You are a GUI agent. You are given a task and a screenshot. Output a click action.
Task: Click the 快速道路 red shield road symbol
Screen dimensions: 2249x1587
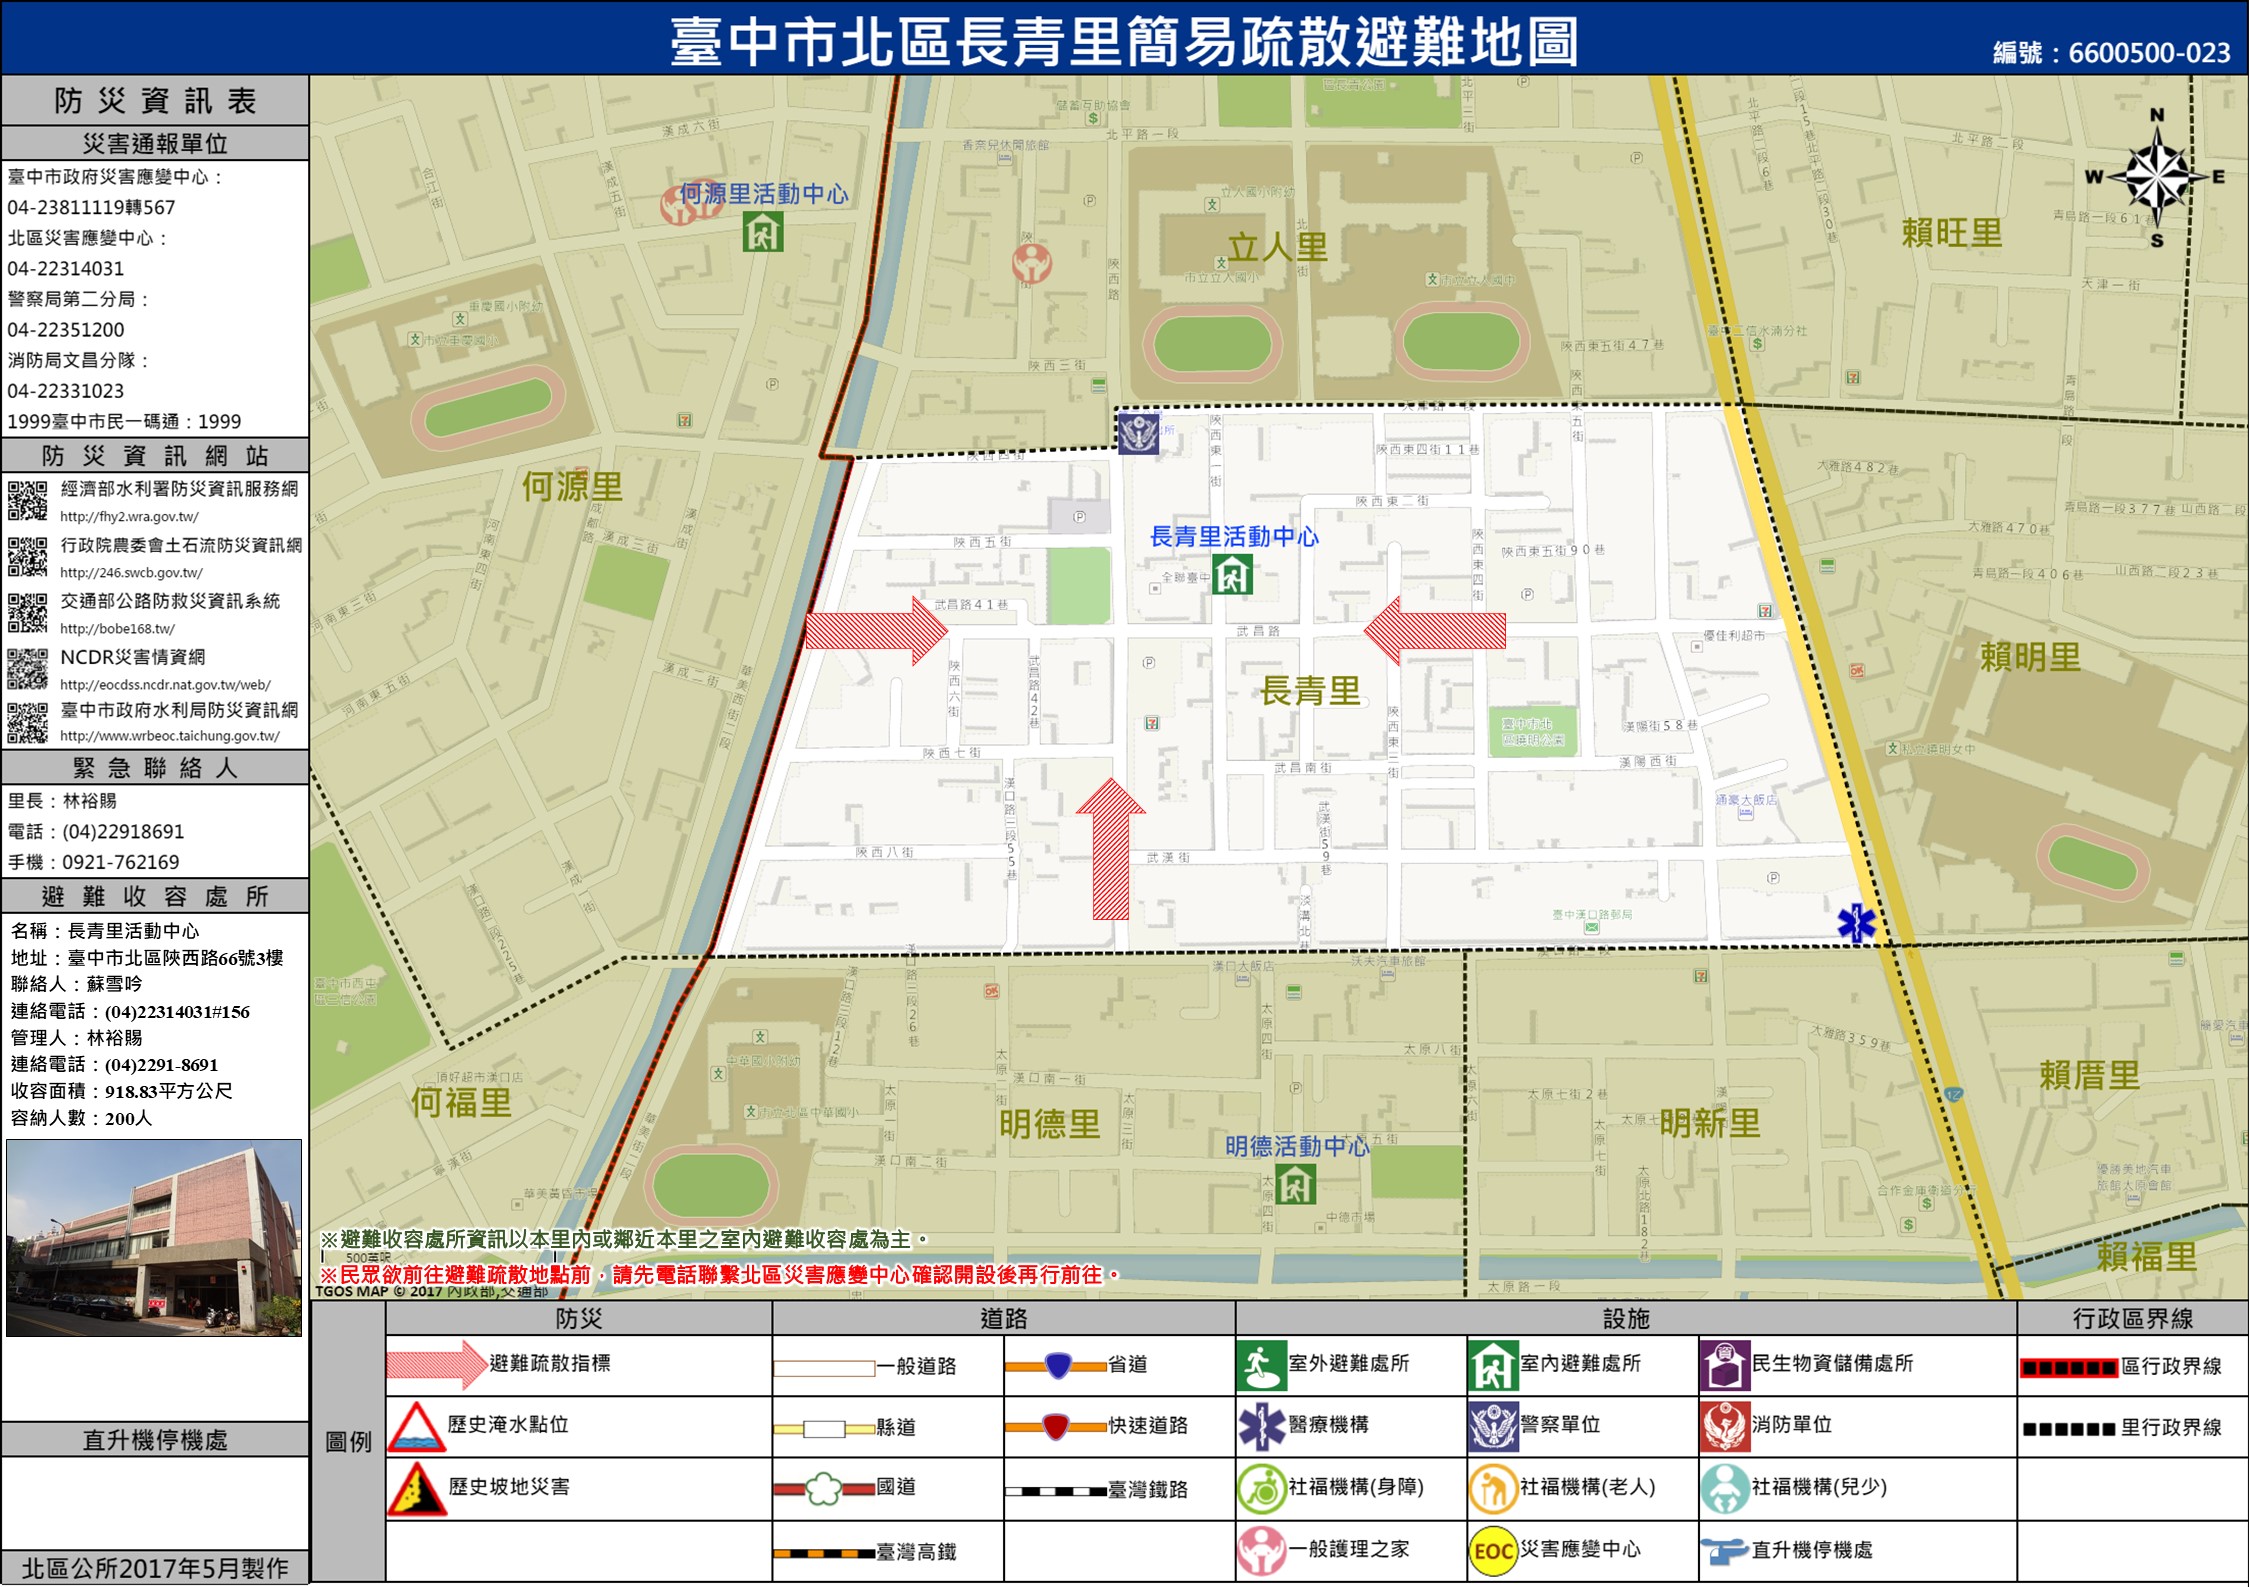pos(1056,1426)
